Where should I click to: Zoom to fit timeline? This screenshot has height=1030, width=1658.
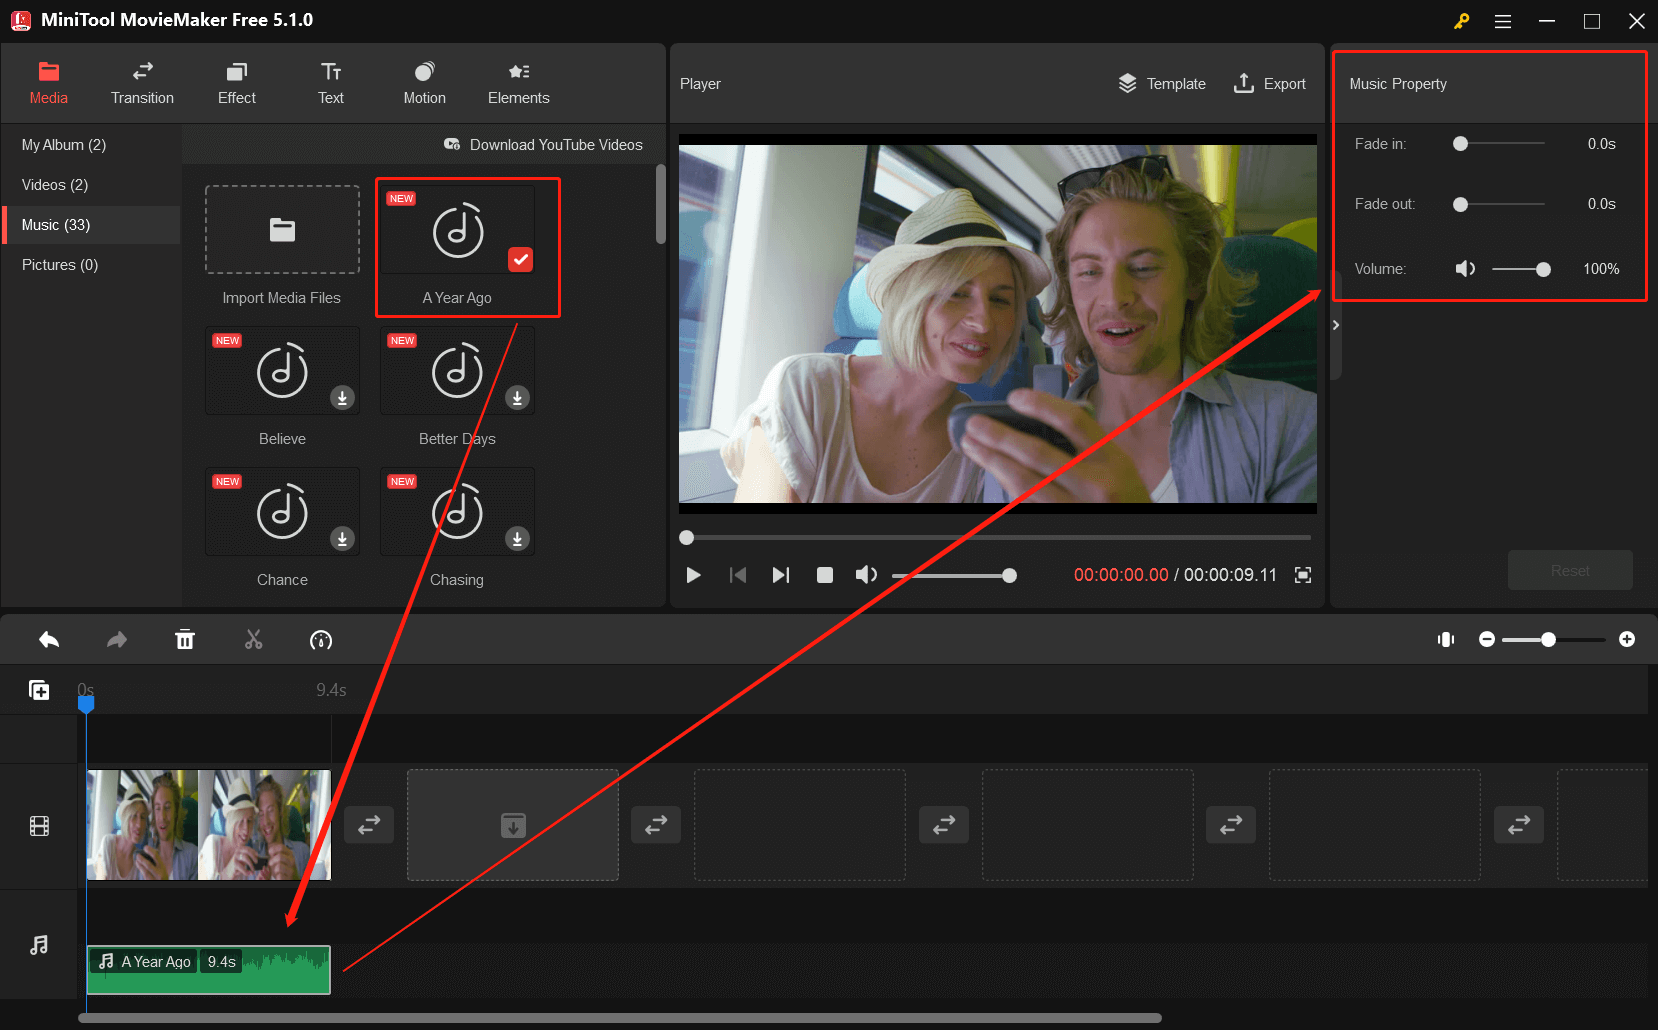coord(1446,639)
